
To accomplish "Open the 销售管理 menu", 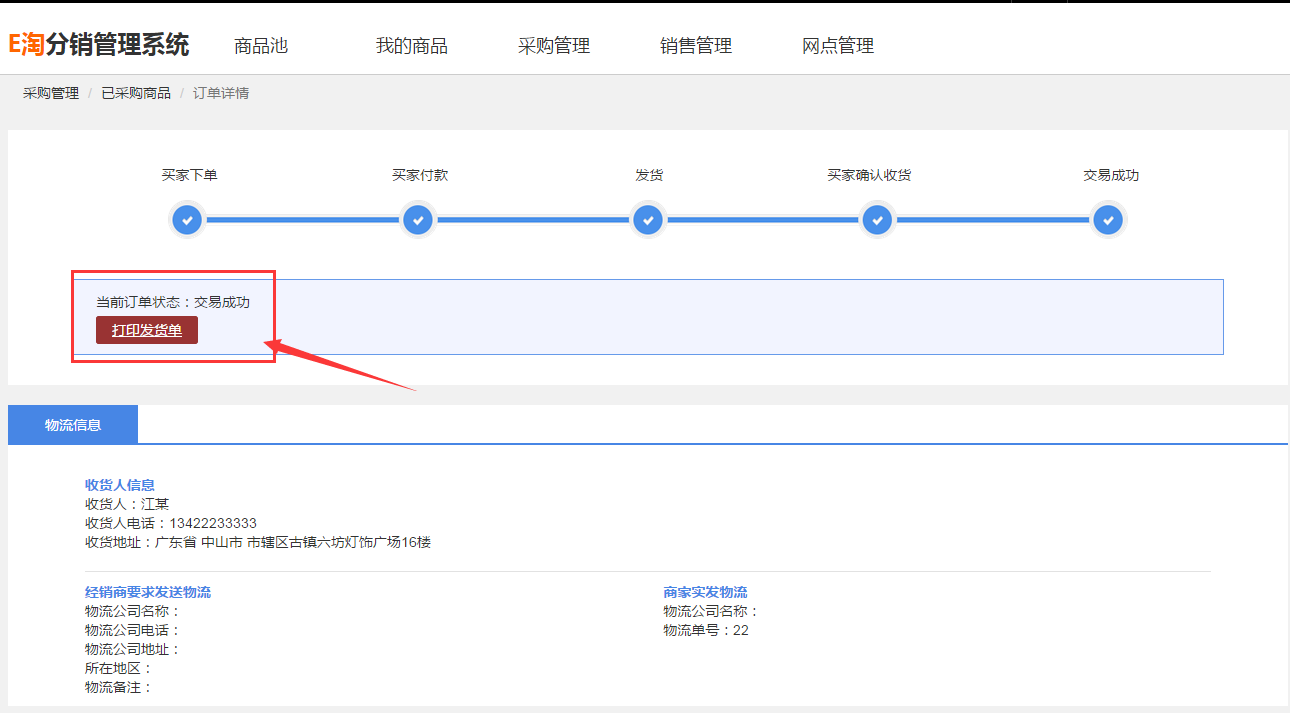I will coord(695,46).
